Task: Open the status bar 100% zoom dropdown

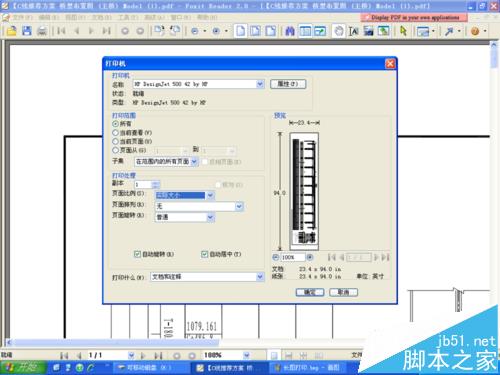Action: pyautogui.click(x=246, y=356)
